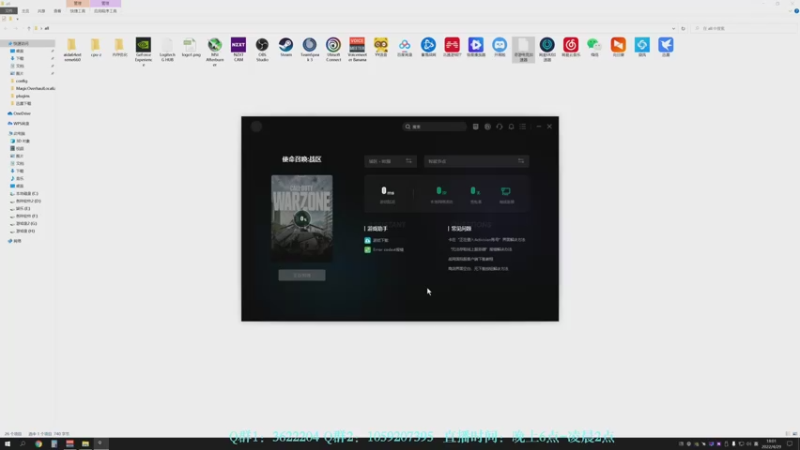Switch to the Home ribbon tab

(26, 11)
